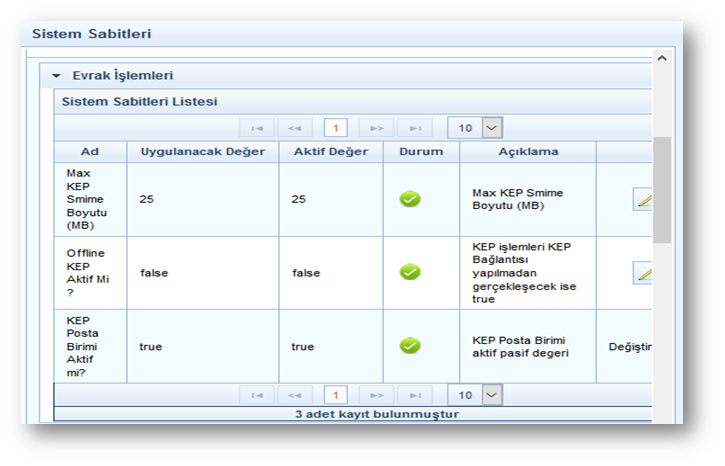Viewport: 725px width, 466px height.
Task: Click green status check for Offline KEP row
Action: [x=410, y=272]
